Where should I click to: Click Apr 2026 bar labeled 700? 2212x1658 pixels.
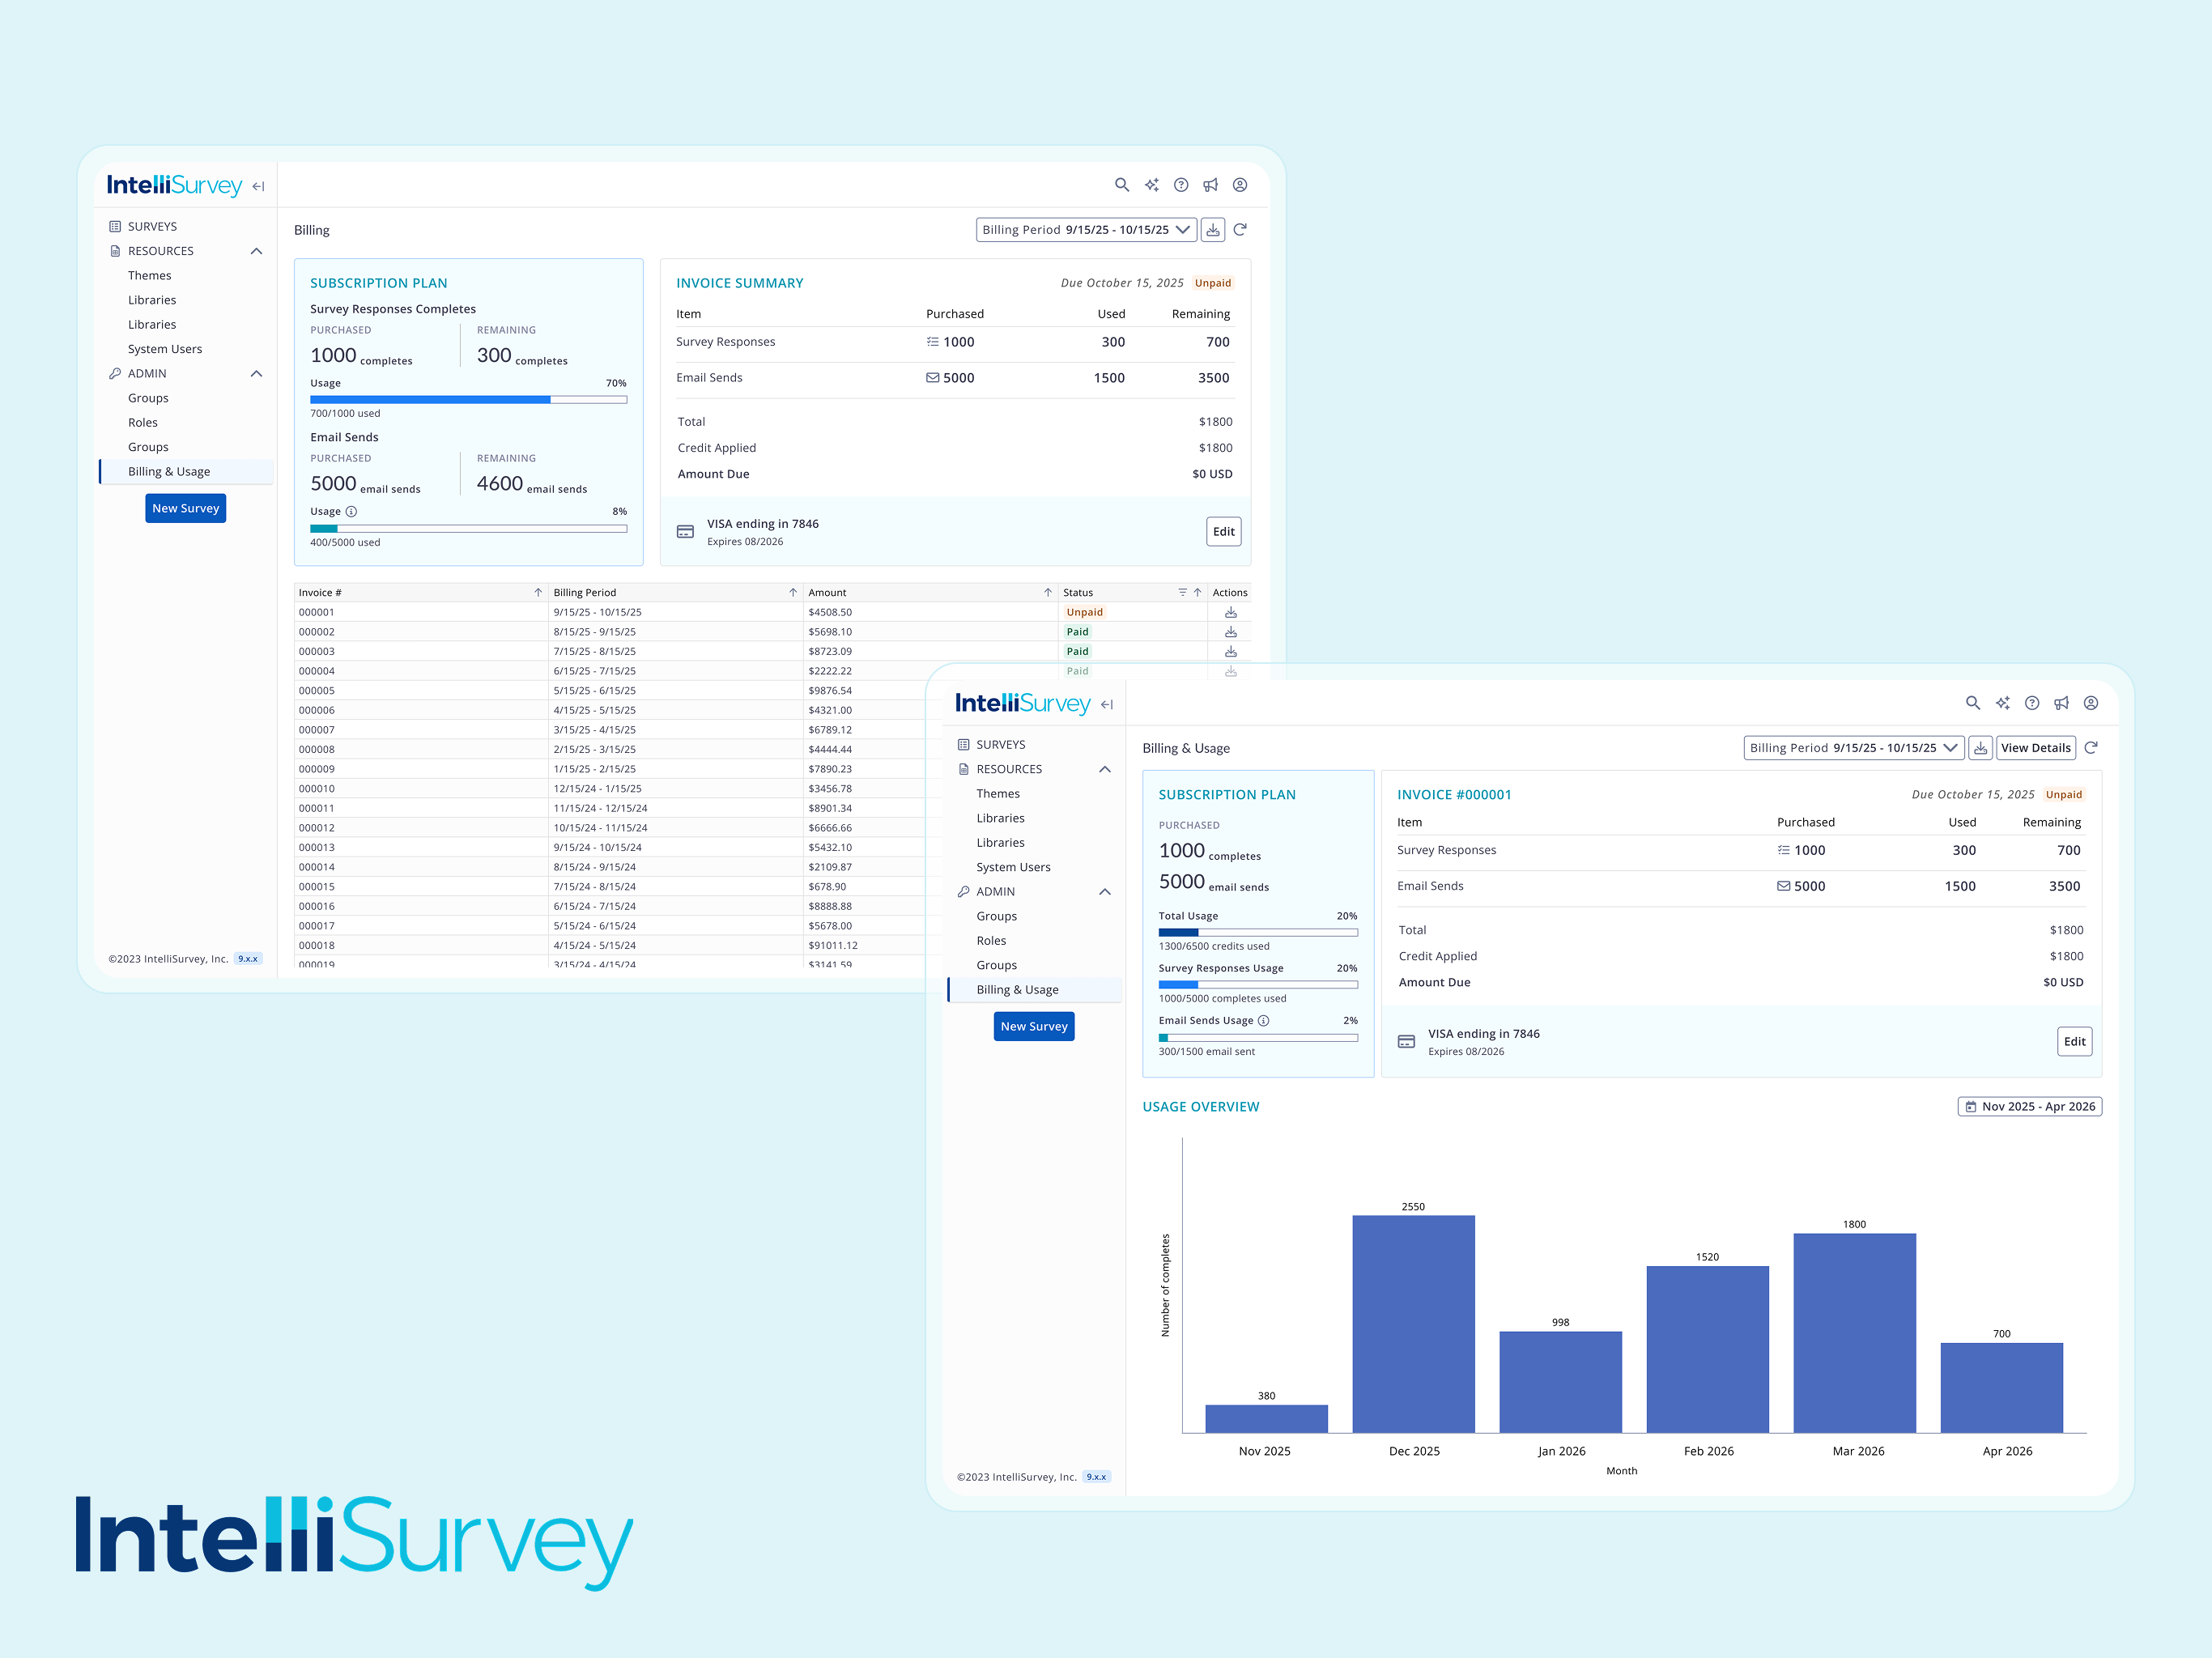pyautogui.click(x=2002, y=1388)
